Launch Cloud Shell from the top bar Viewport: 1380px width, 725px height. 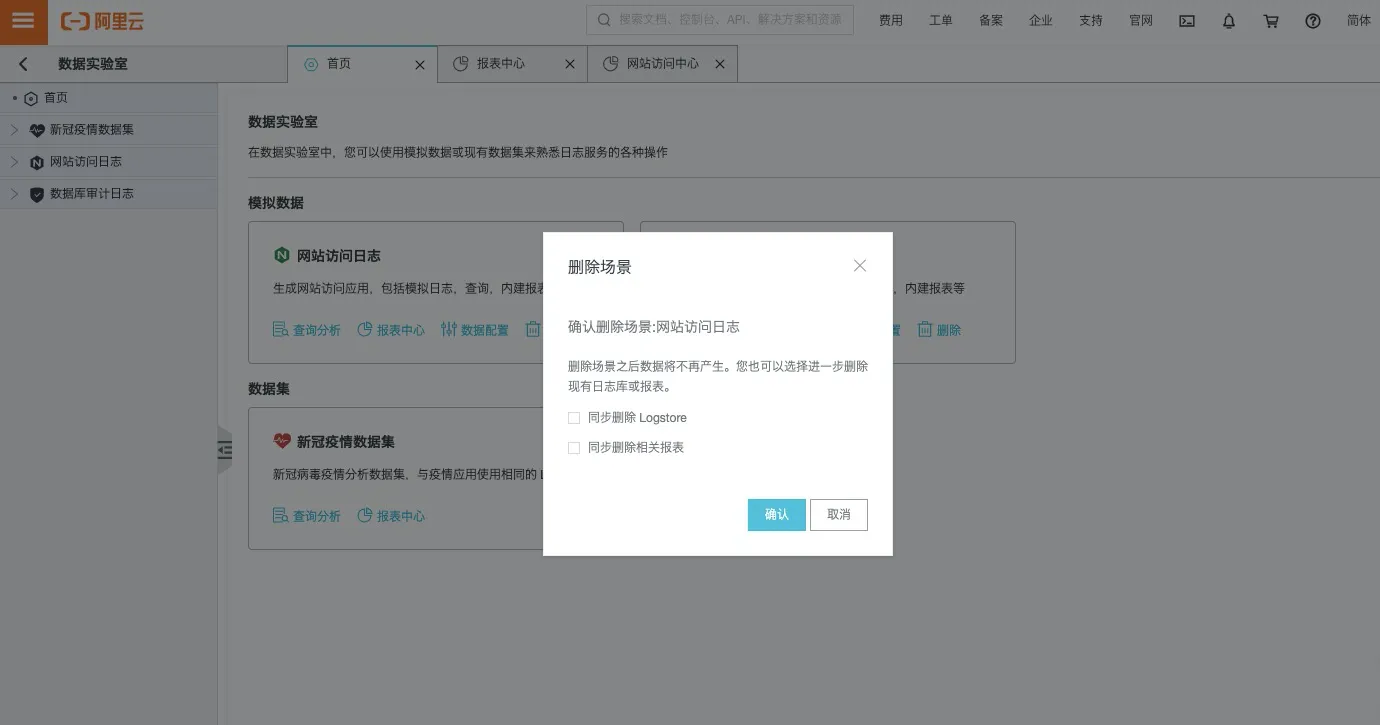(x=1187, y=21)
